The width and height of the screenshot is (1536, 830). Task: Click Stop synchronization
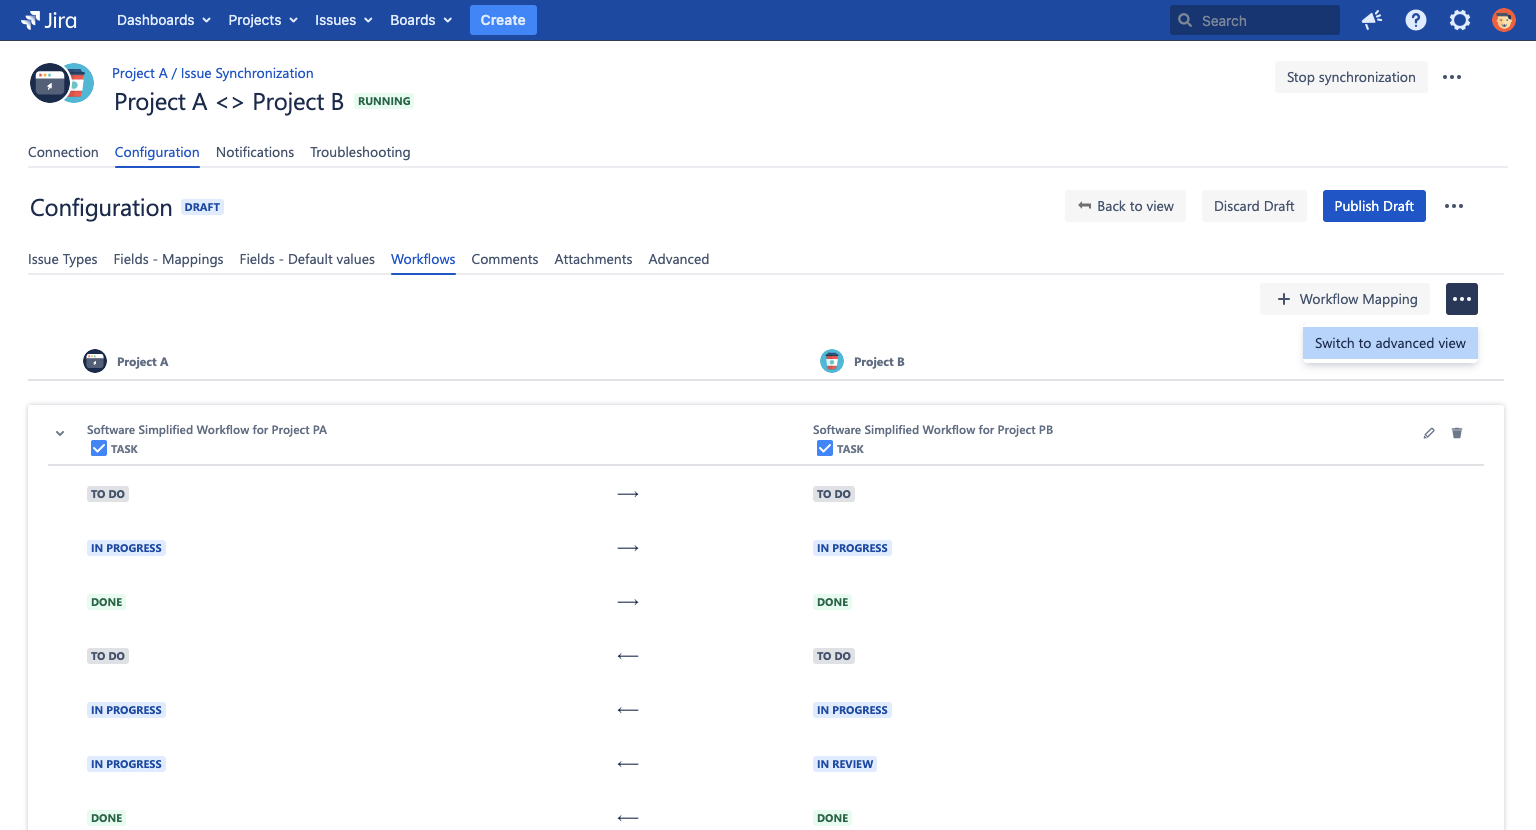click(1351, 77)
